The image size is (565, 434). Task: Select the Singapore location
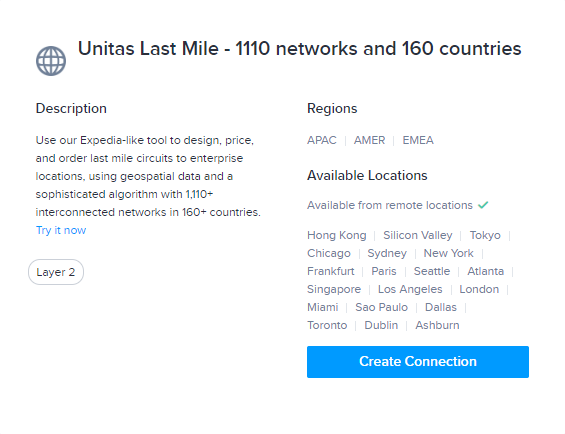334,289
